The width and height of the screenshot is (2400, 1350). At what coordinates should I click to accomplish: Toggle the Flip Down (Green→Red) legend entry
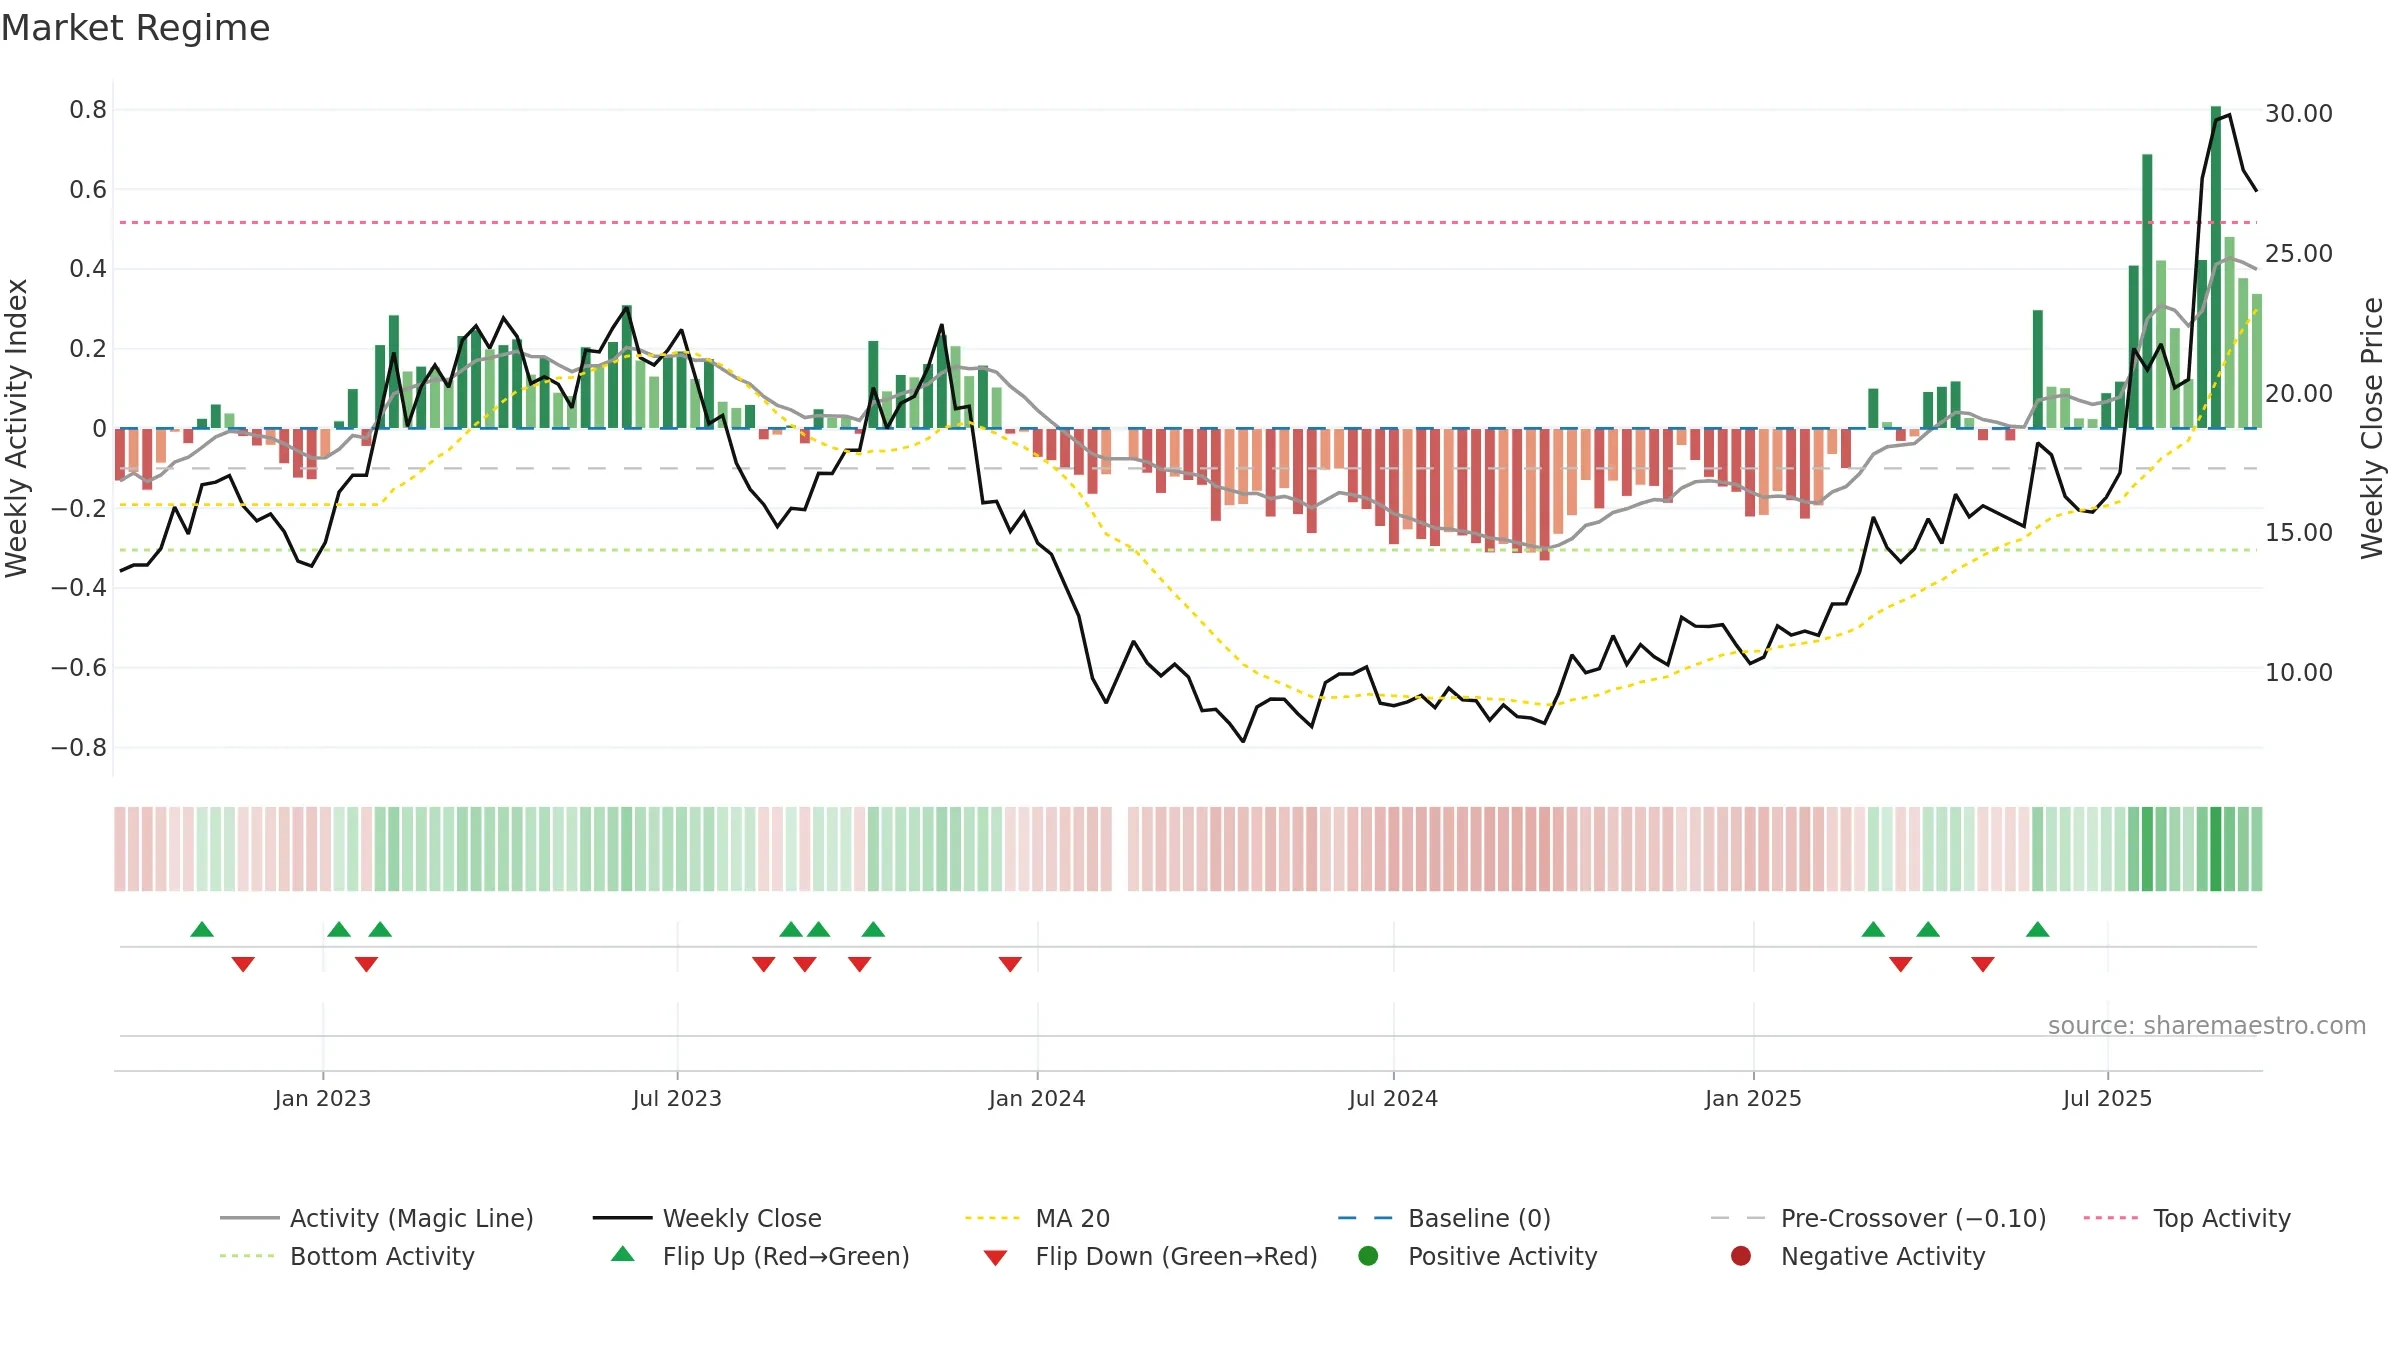1150,1256
